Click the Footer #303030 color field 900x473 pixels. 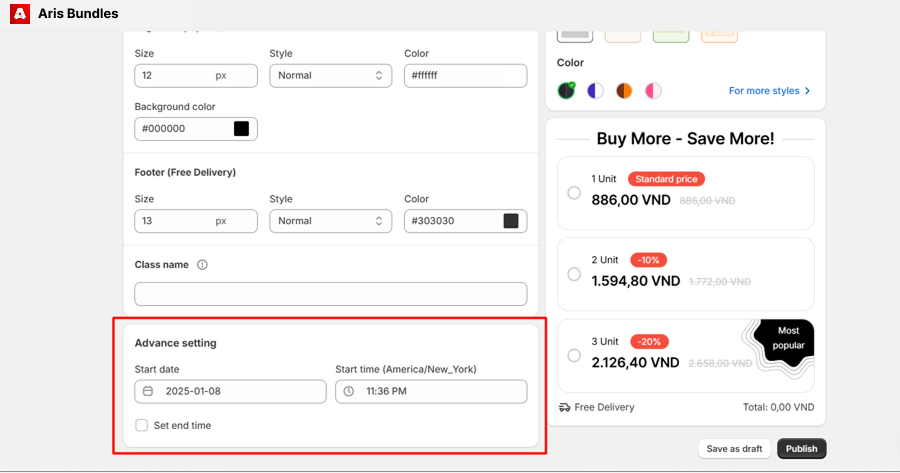pyautogui.click(x=465, y=221)
